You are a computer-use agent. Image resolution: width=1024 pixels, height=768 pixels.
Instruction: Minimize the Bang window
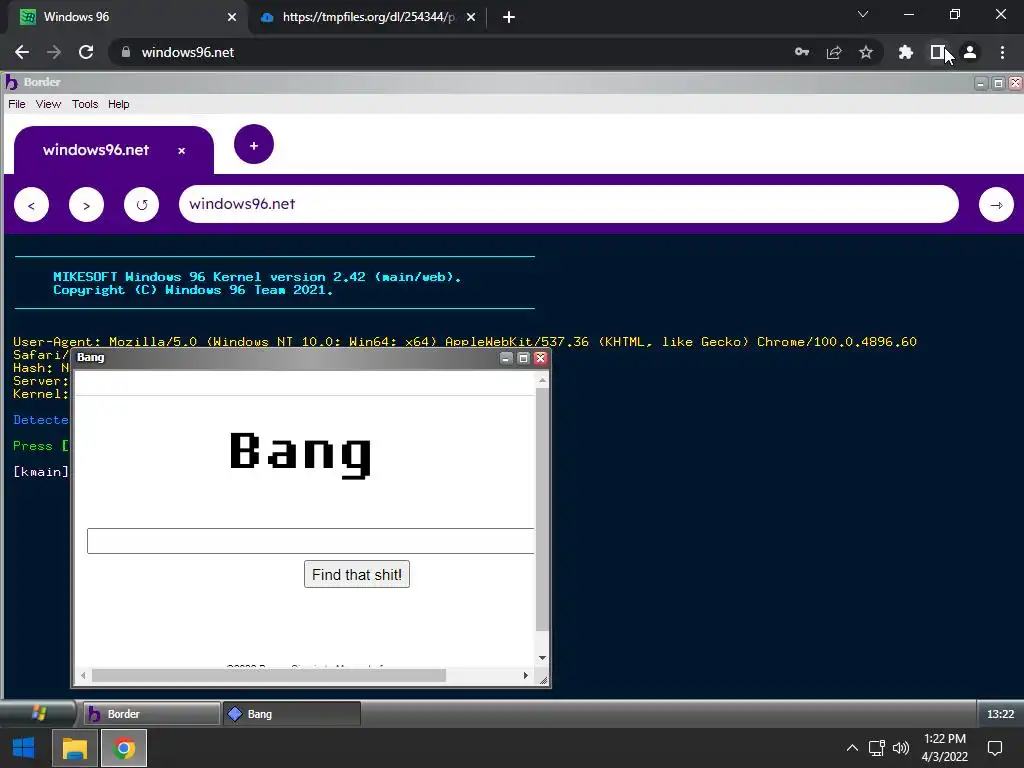(x=505, y=358)
